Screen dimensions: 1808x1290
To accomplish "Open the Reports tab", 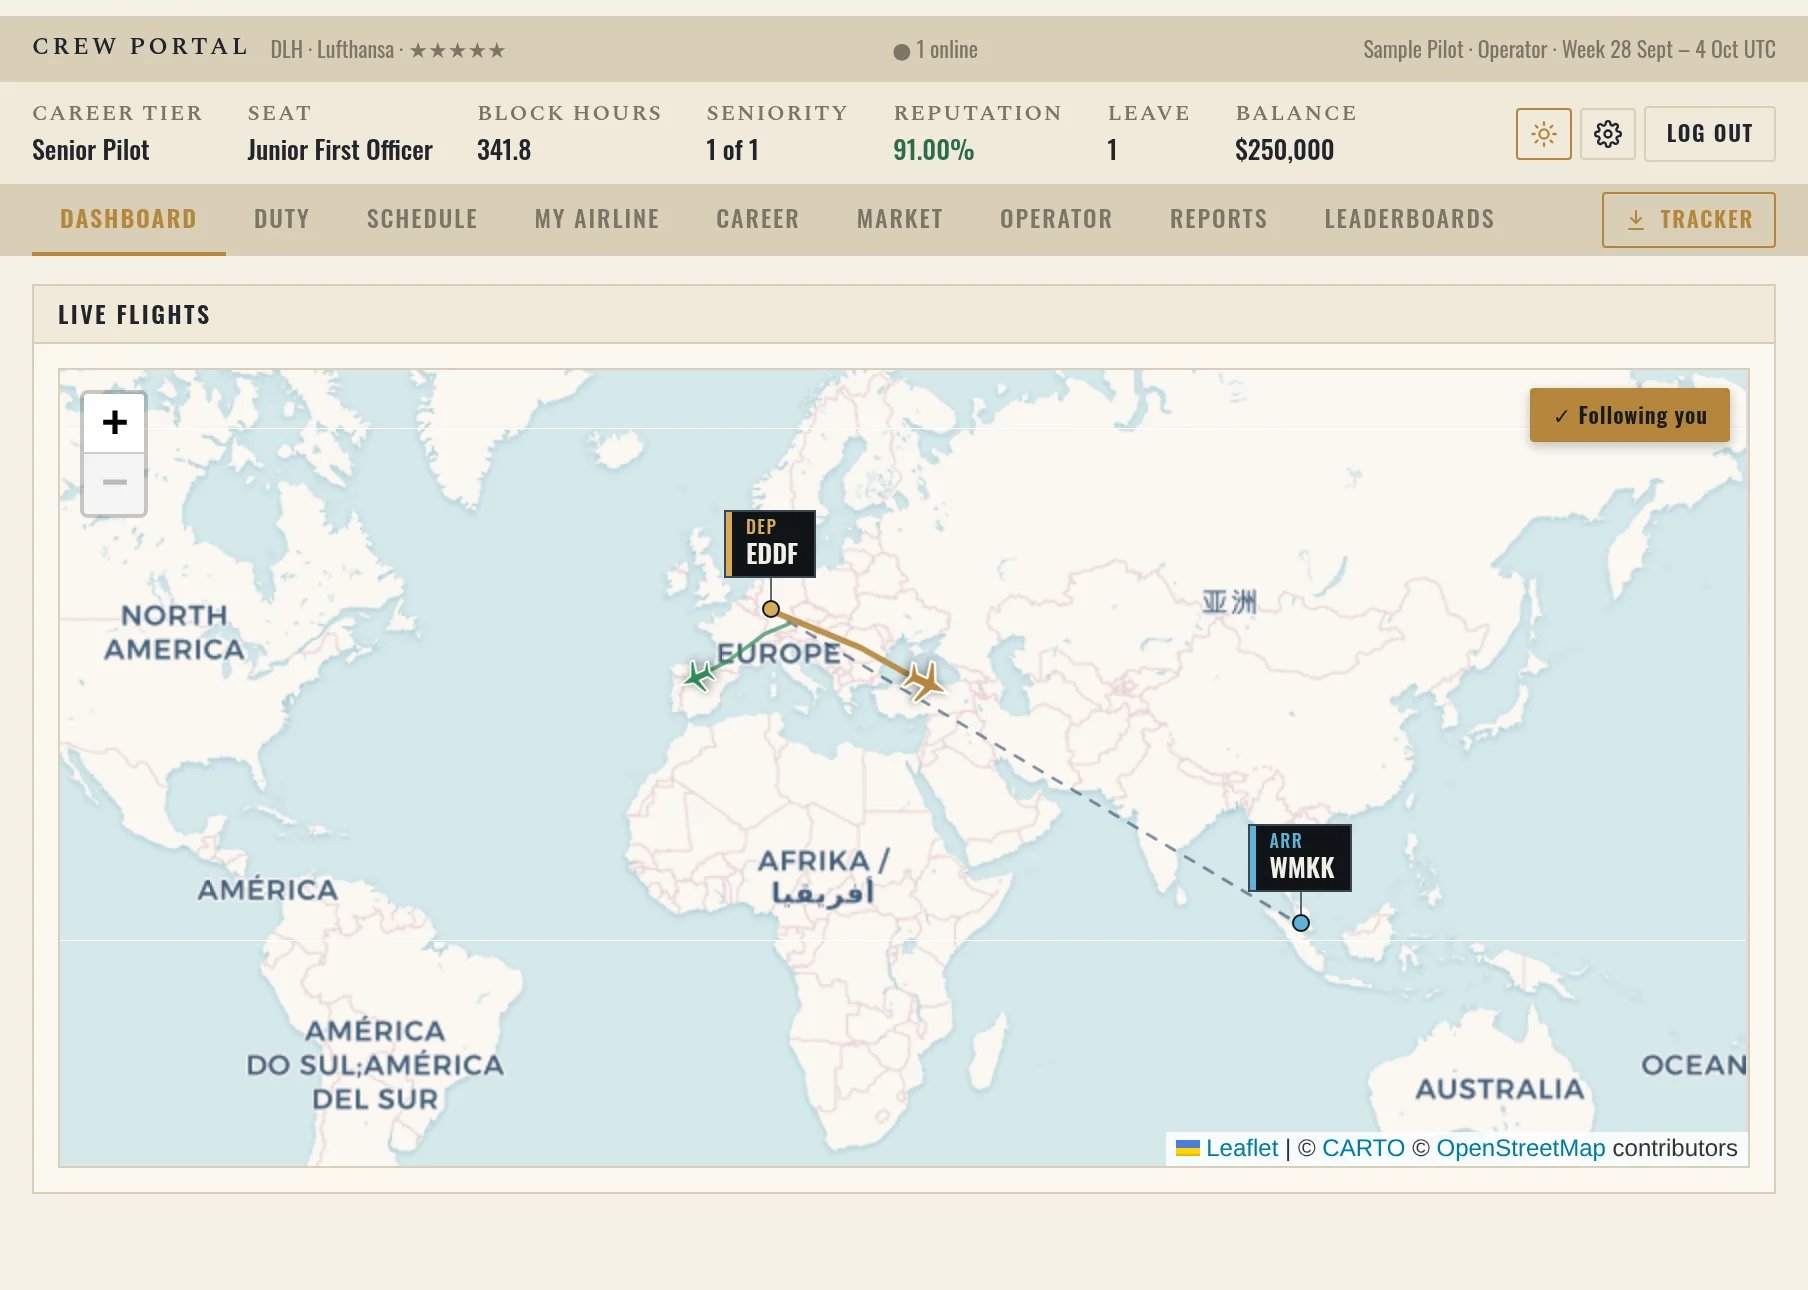I will [x=1219, y=219].
